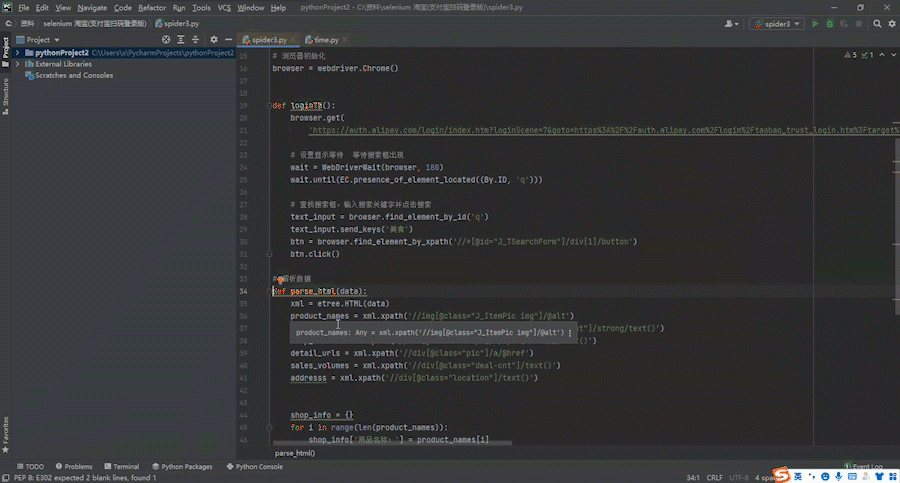Start debugging with the bug icon
Viewport: 900px width, 483px height.
click(x=829, y=24)
